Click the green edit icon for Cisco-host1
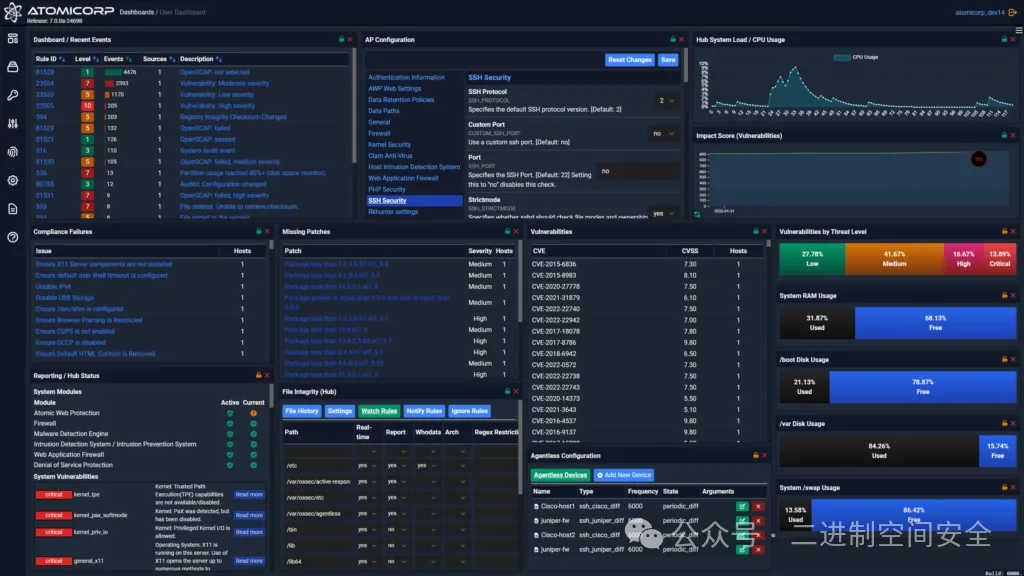The width and height of the screenshot is (1024, 576). click(x=742, y=506)
